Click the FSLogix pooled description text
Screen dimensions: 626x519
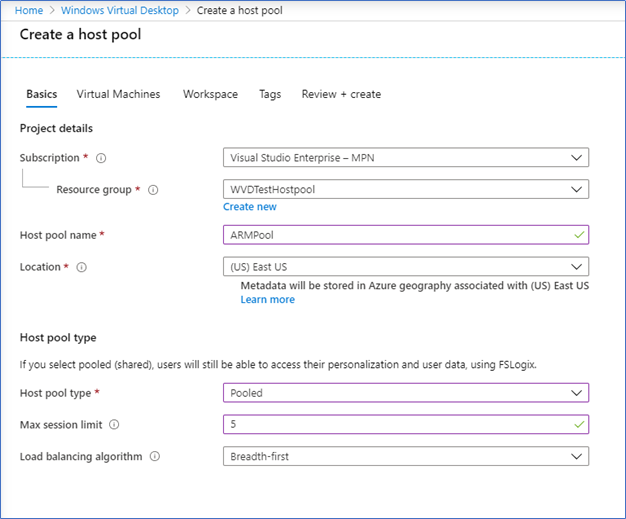(x=278, y=364)
